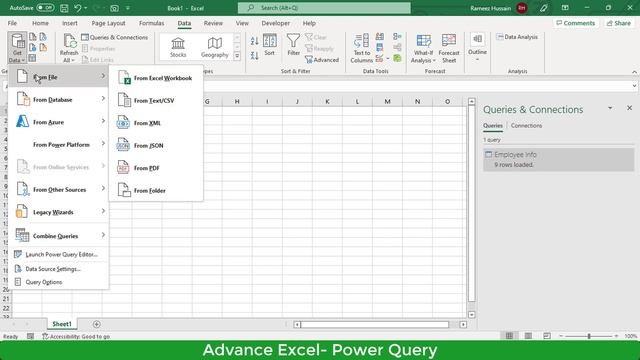Open the Outline dropdown

pos(477,47)
